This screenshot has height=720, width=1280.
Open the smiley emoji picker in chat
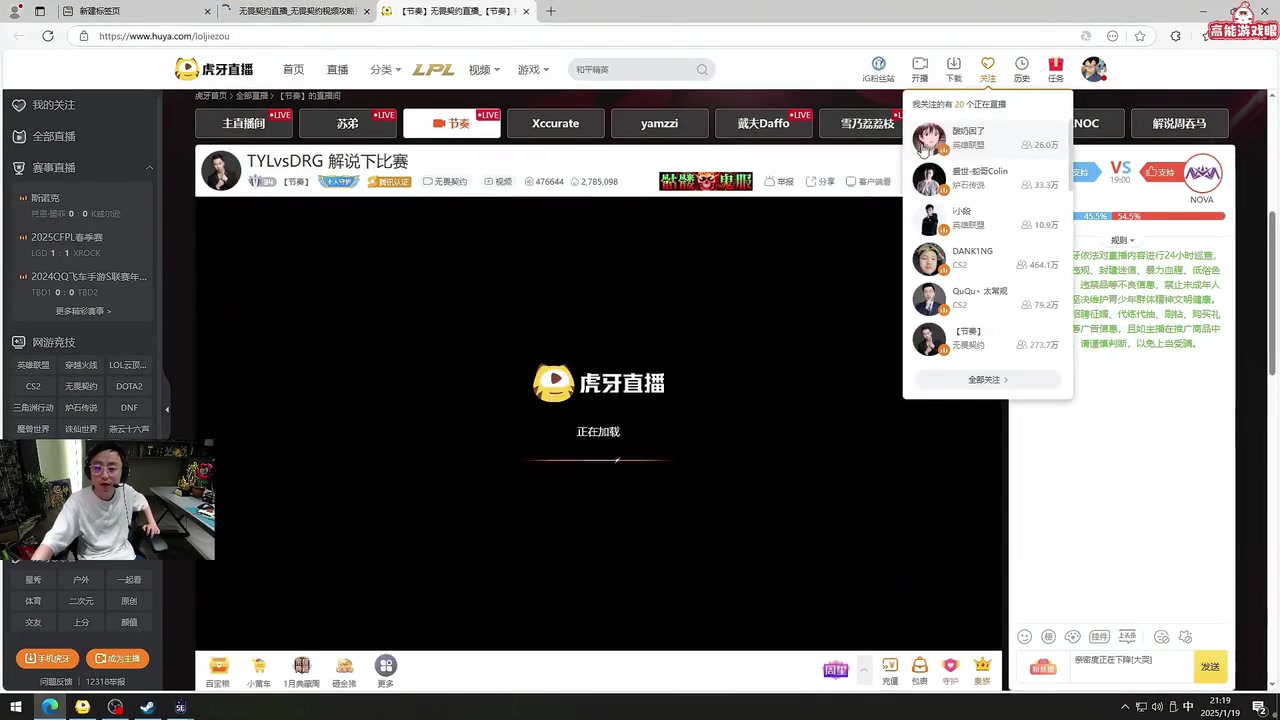coord(1024,637)
